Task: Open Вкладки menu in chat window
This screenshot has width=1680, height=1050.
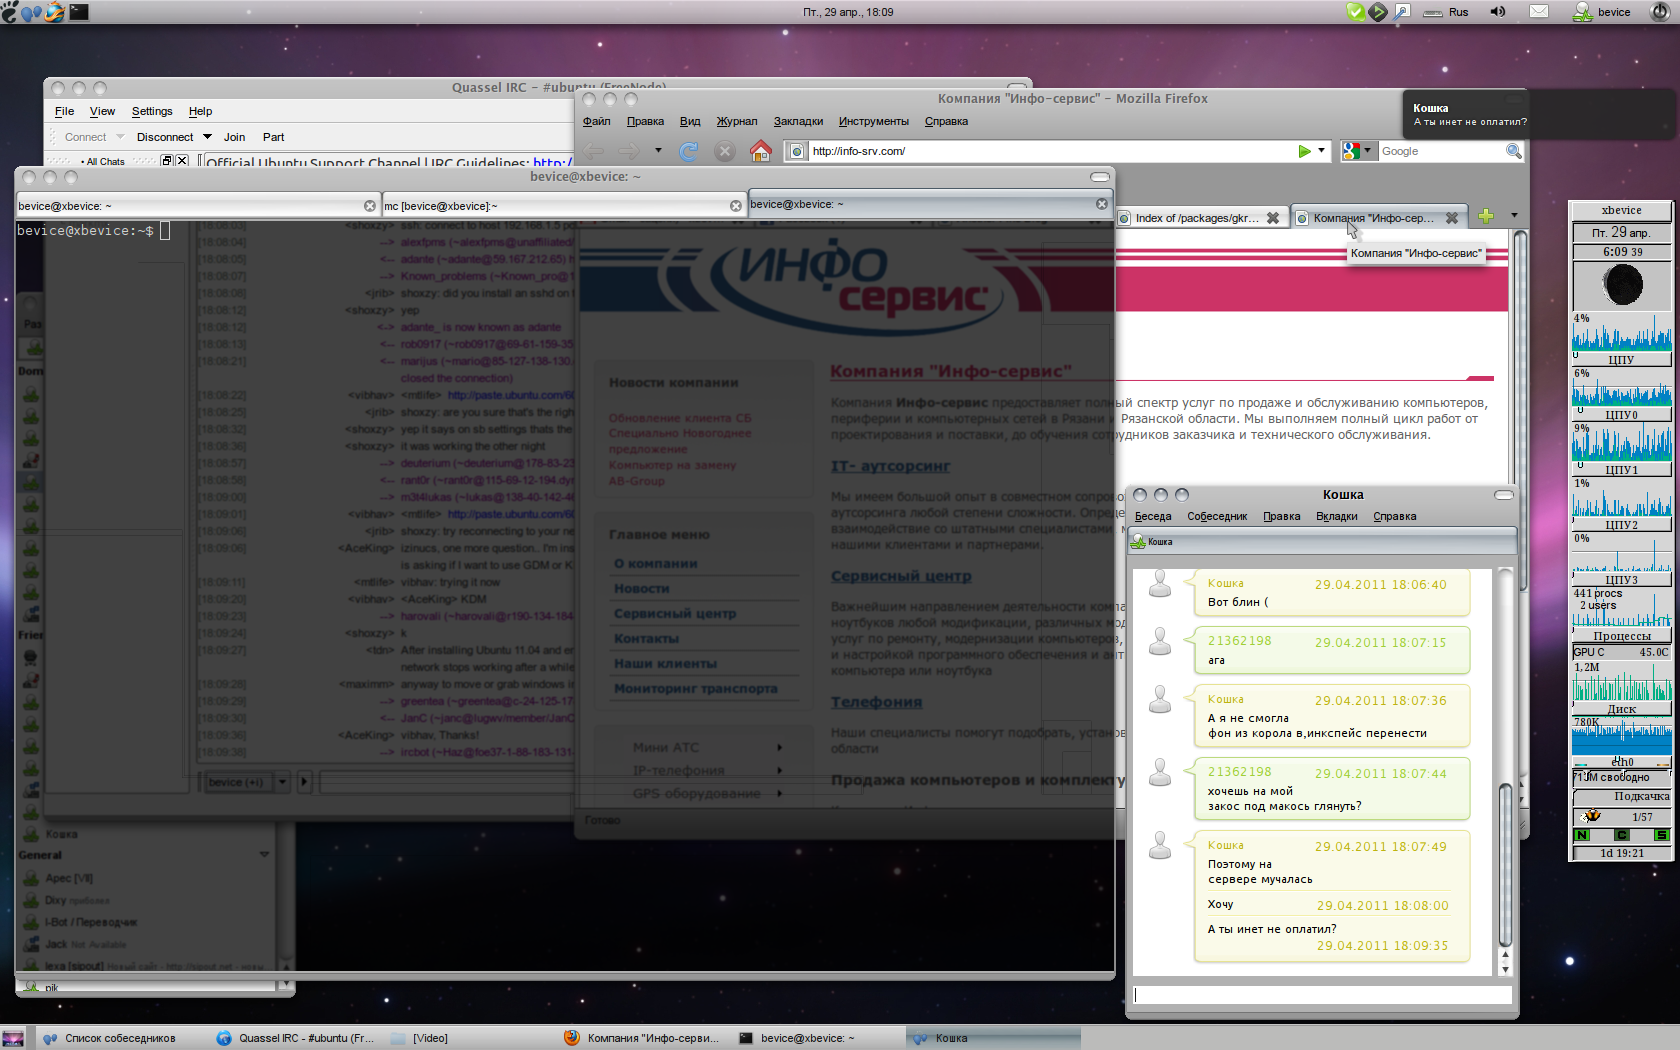Action: point(1337,516)
